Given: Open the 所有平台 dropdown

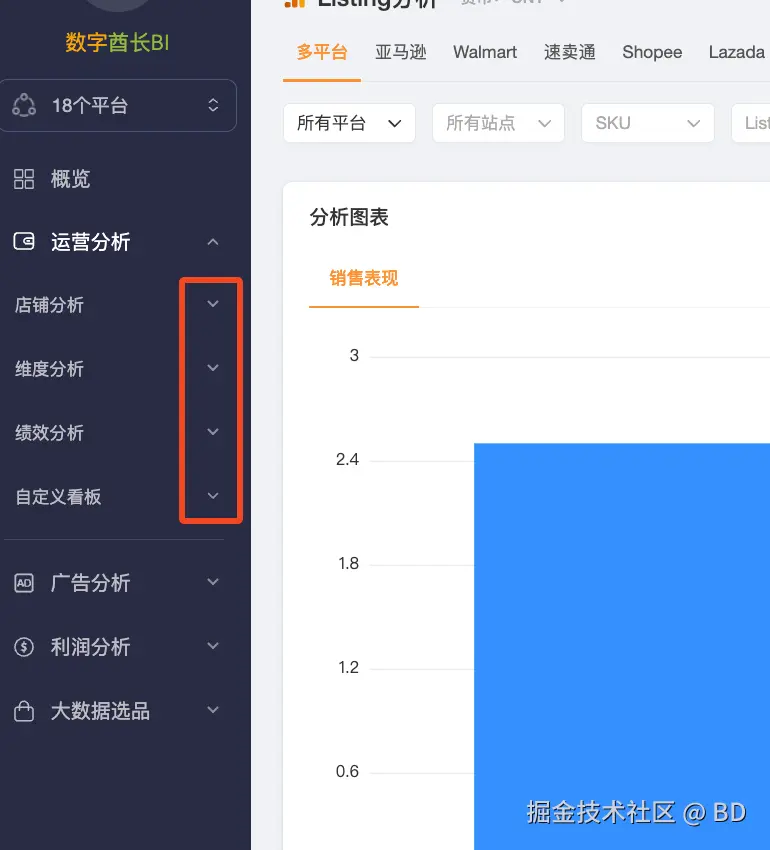Looking at the screenshot, I should tap(349, 123).
